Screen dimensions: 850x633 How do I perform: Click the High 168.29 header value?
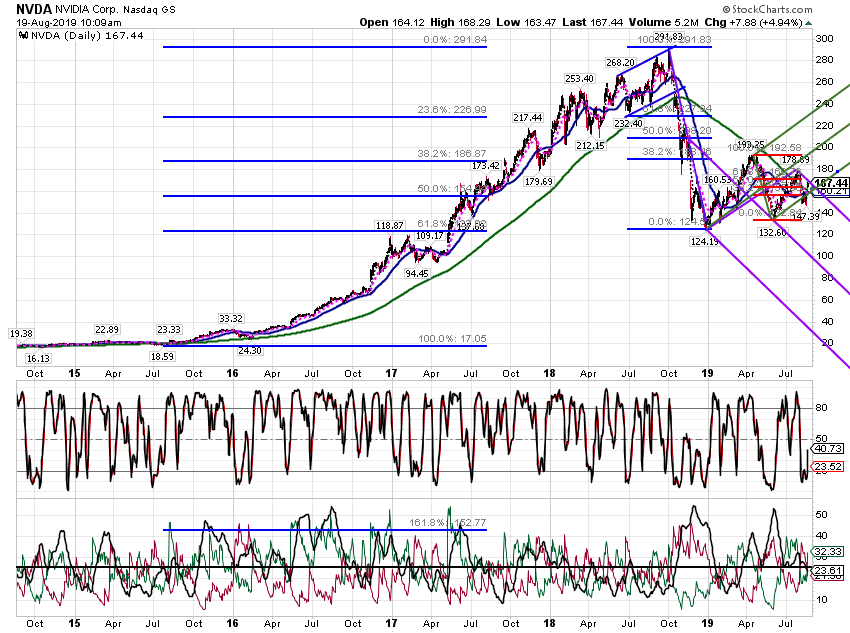coord(460,22)
